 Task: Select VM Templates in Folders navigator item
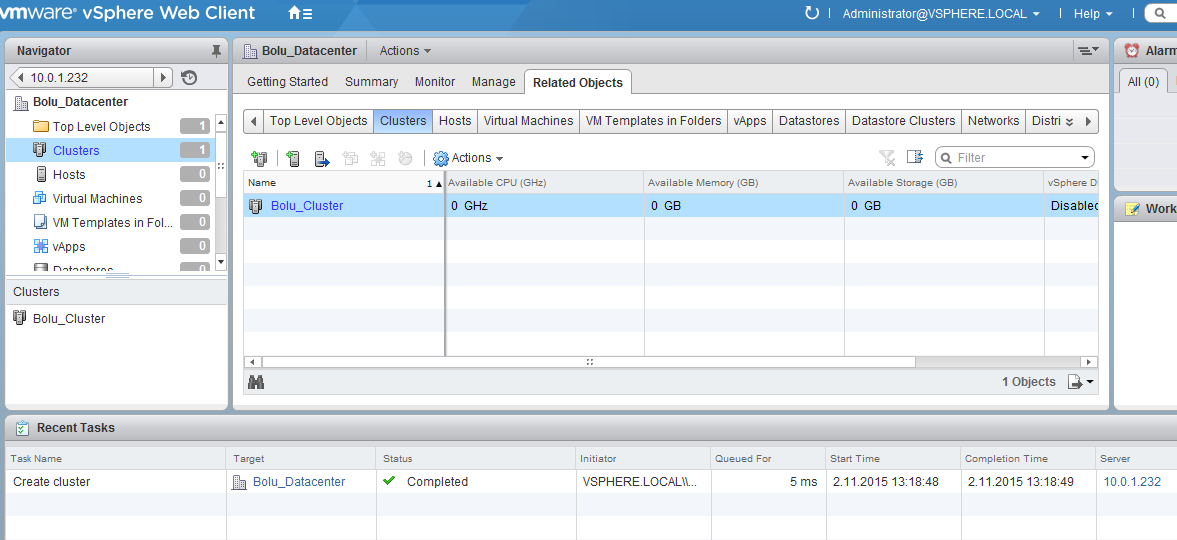tap(113, 223)
